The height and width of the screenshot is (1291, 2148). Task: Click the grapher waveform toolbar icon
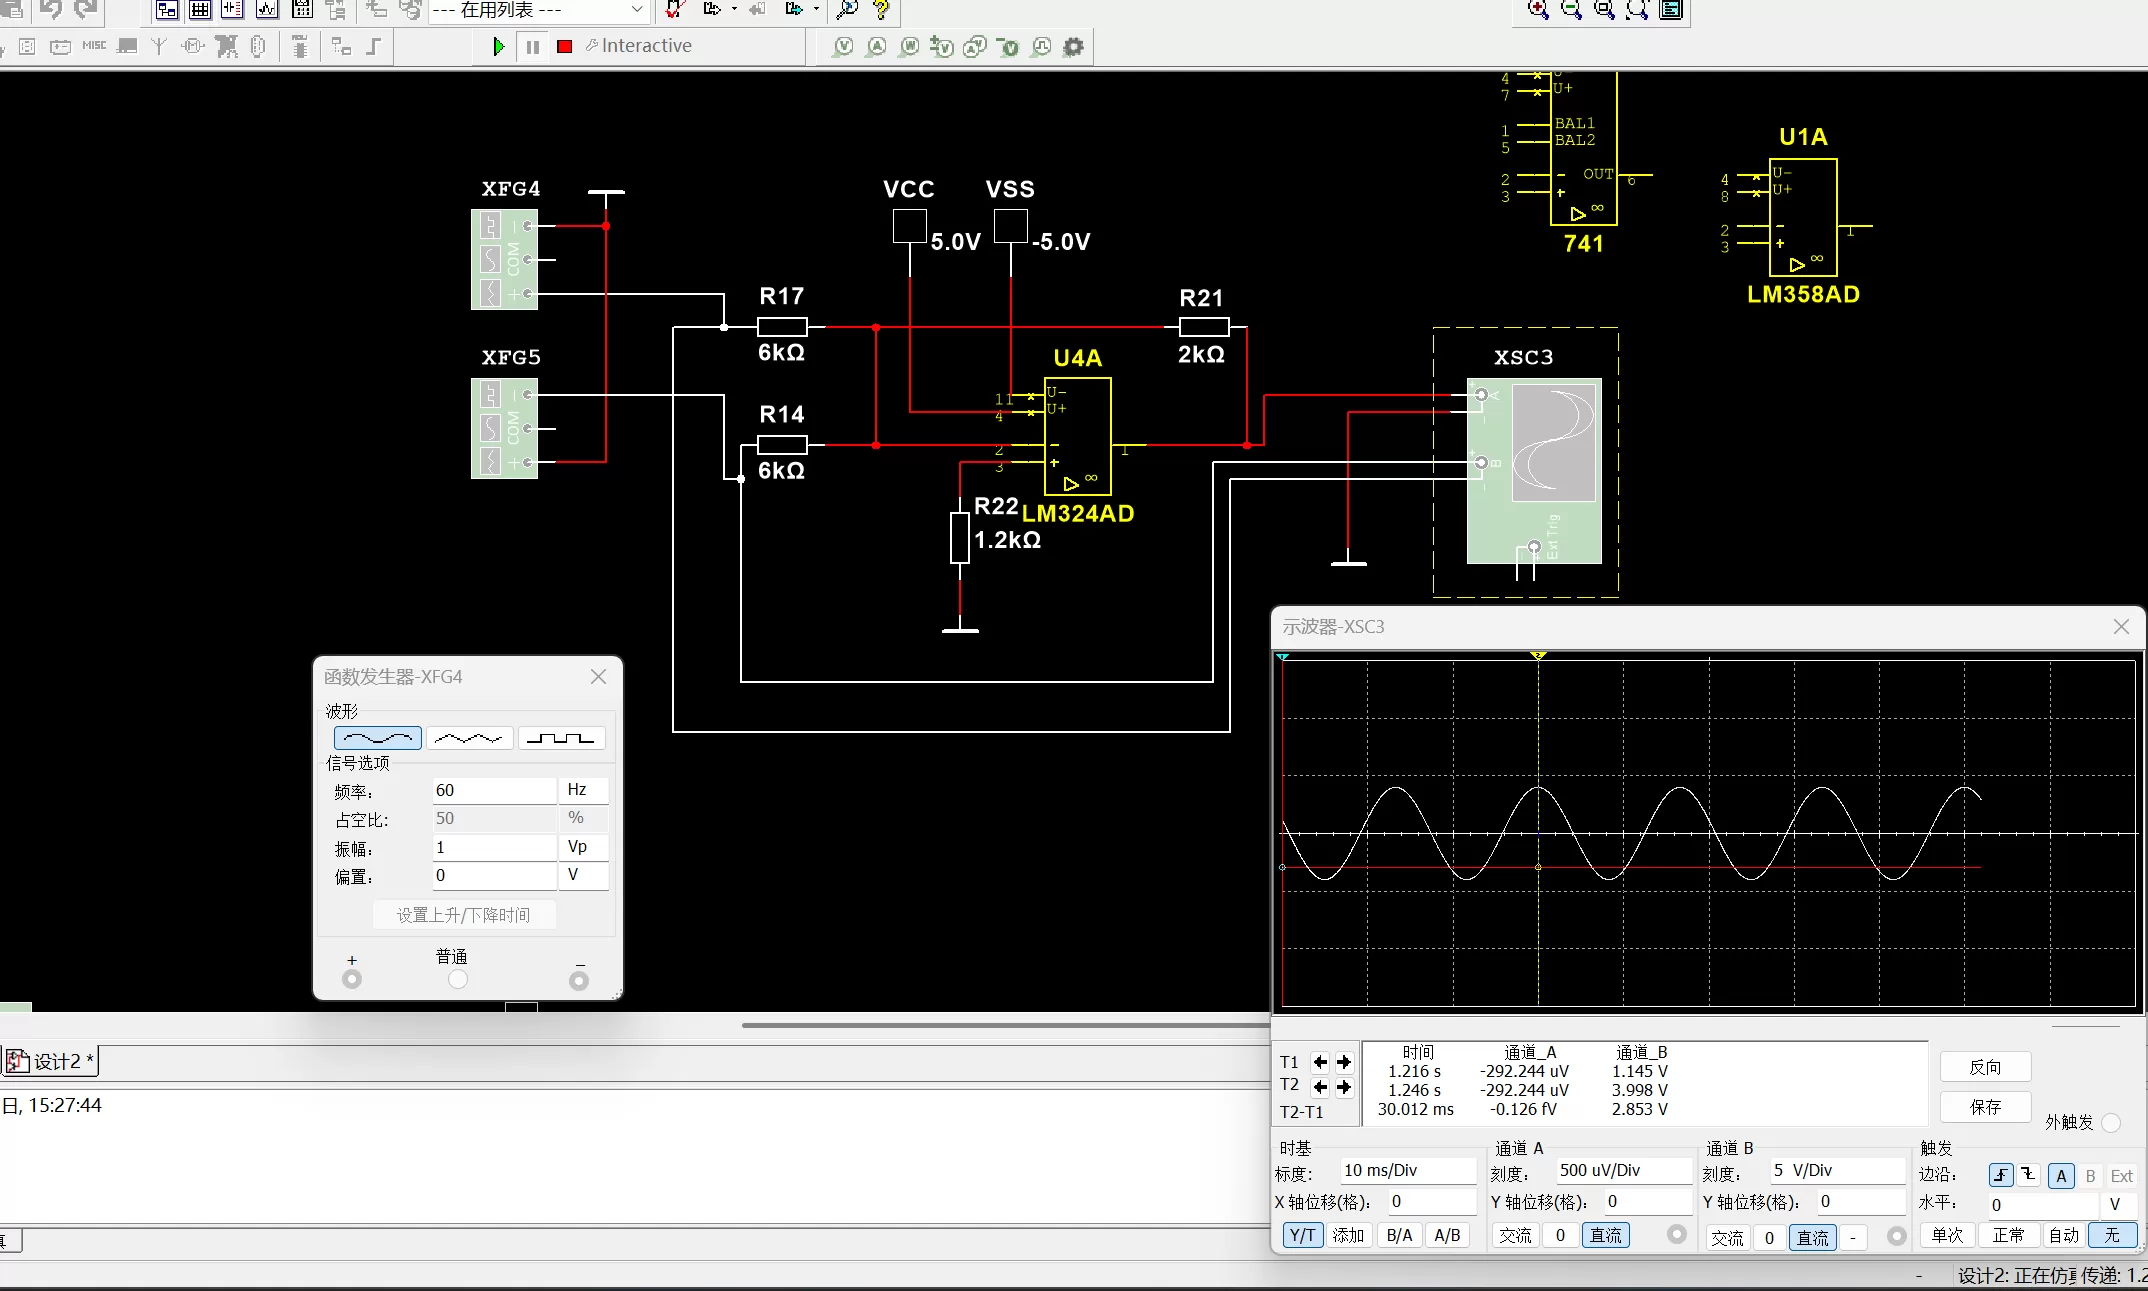[266, 10]
